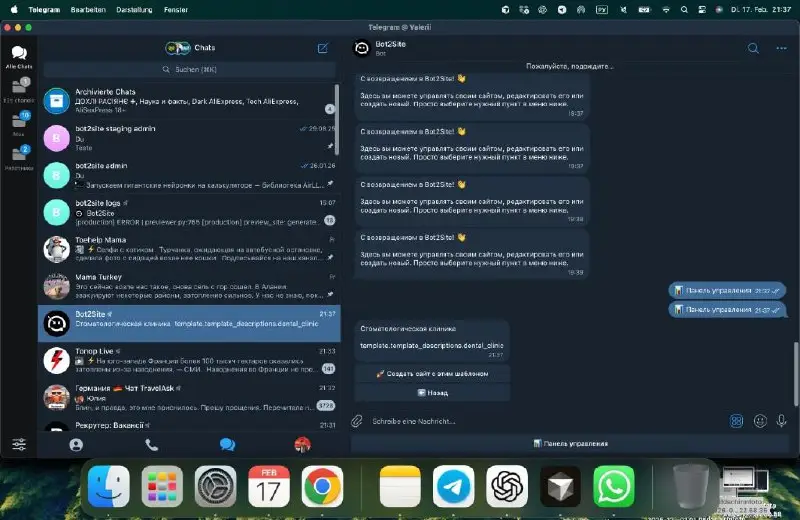The width and height of the screenshot is (800, 520).
Task: Click the compose new message icon
Action: pyautogui.click(x=322, y=48)
